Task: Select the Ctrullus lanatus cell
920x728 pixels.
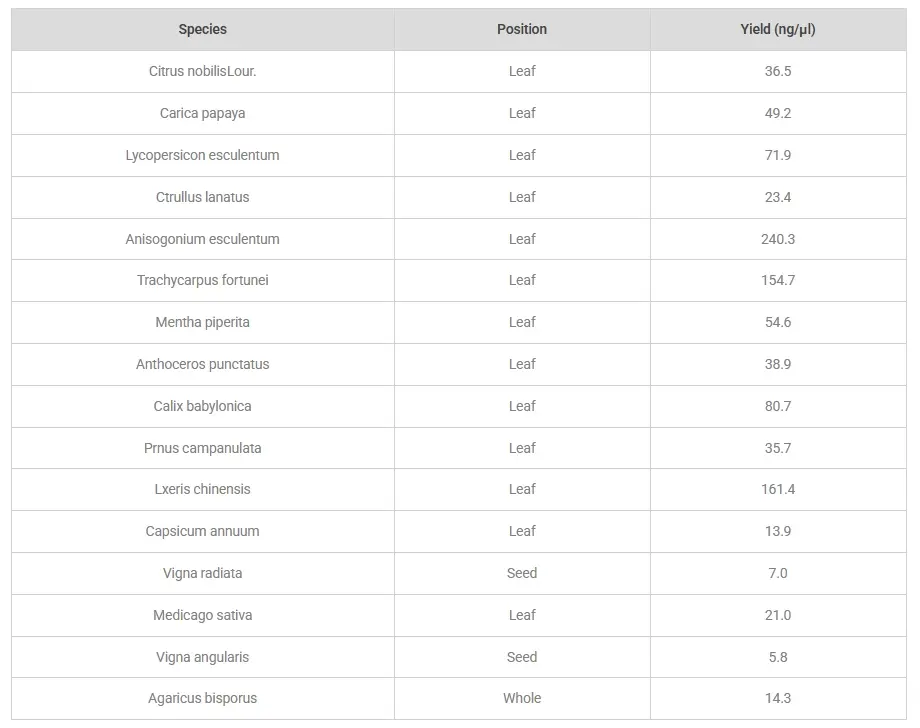Action: coord(202,197)
